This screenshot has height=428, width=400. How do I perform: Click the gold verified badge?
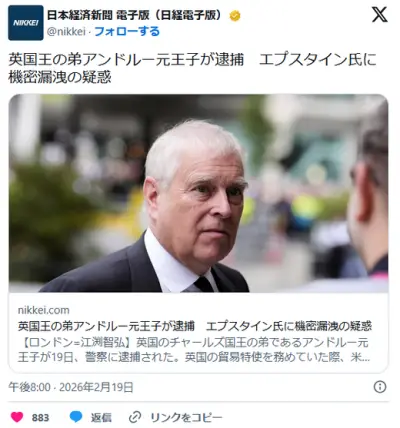click(235, 16)
